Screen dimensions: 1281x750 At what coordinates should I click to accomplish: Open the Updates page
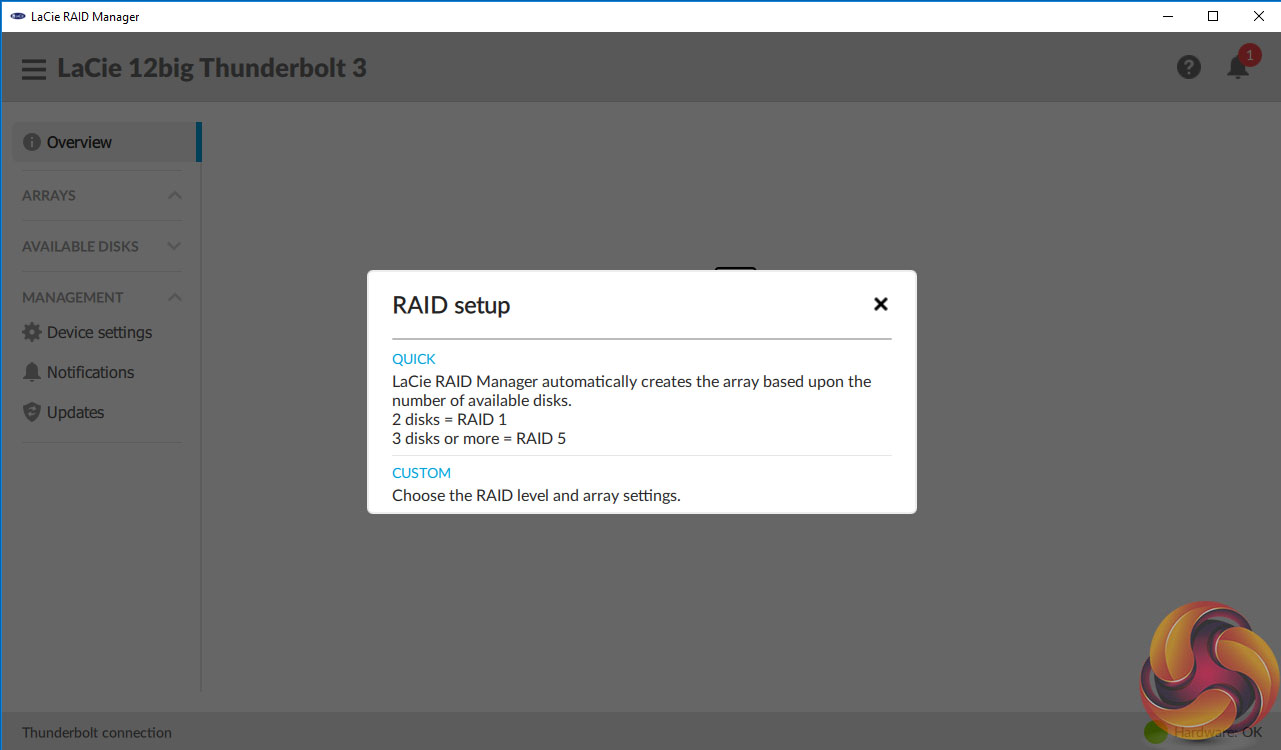pos(63,412)
